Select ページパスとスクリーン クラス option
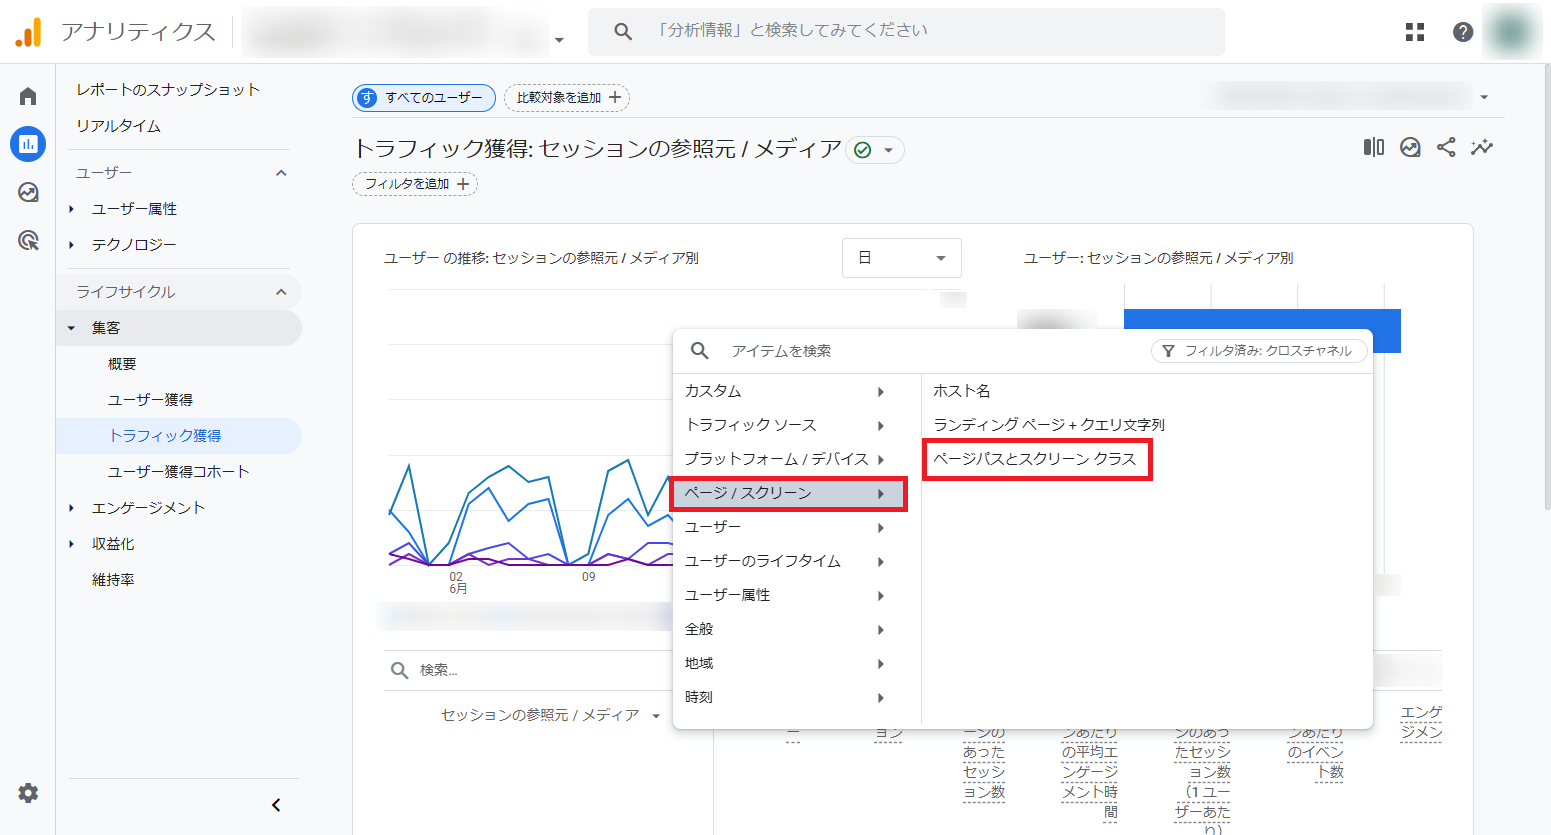 pos(1035,459)
